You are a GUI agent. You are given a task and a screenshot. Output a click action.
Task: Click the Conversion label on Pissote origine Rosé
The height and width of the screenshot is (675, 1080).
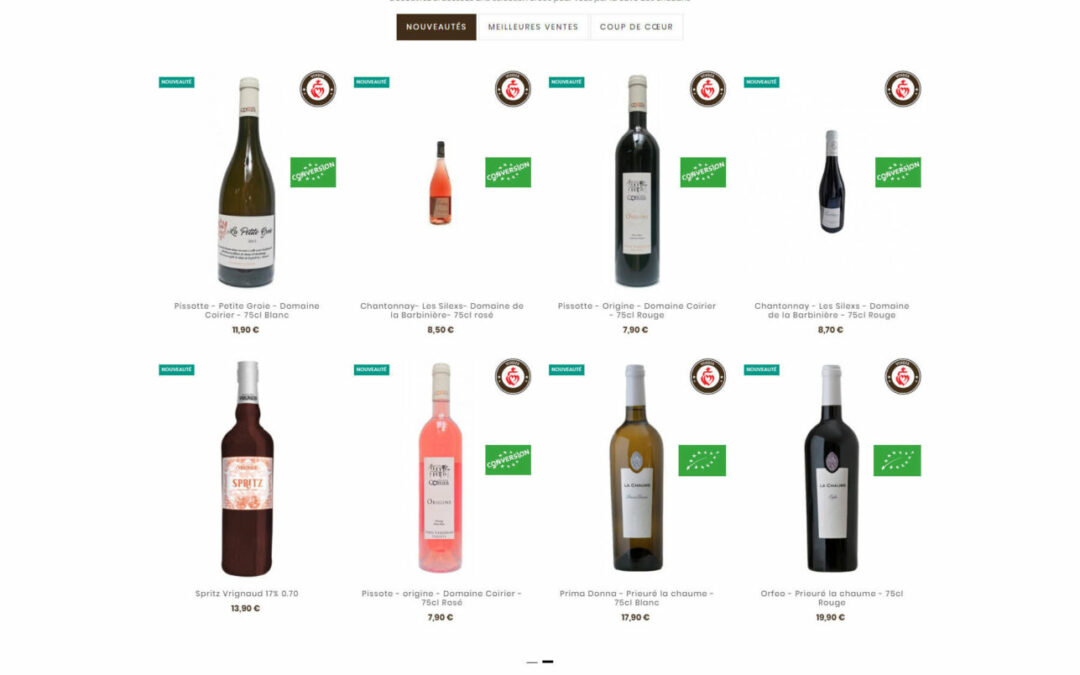click(x=508, y=460)
